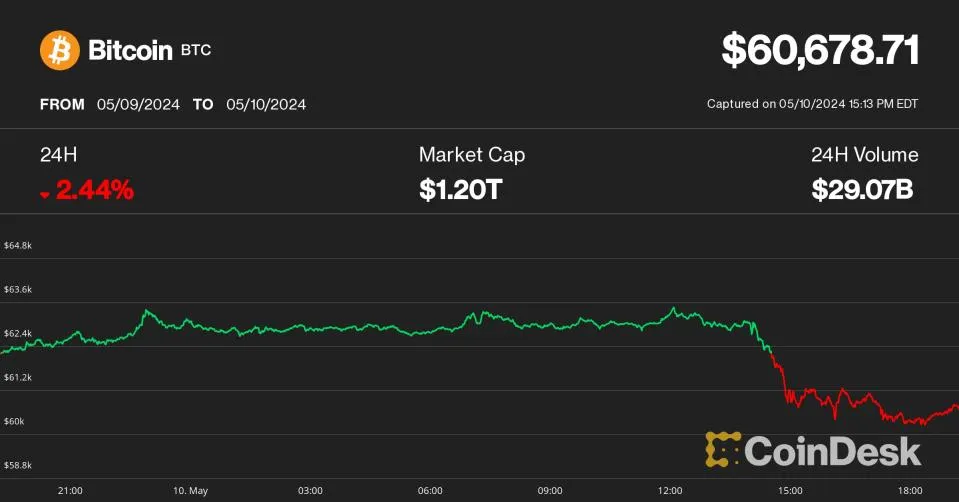Click the CoinDesk watermark logo icon

point(723,450)
